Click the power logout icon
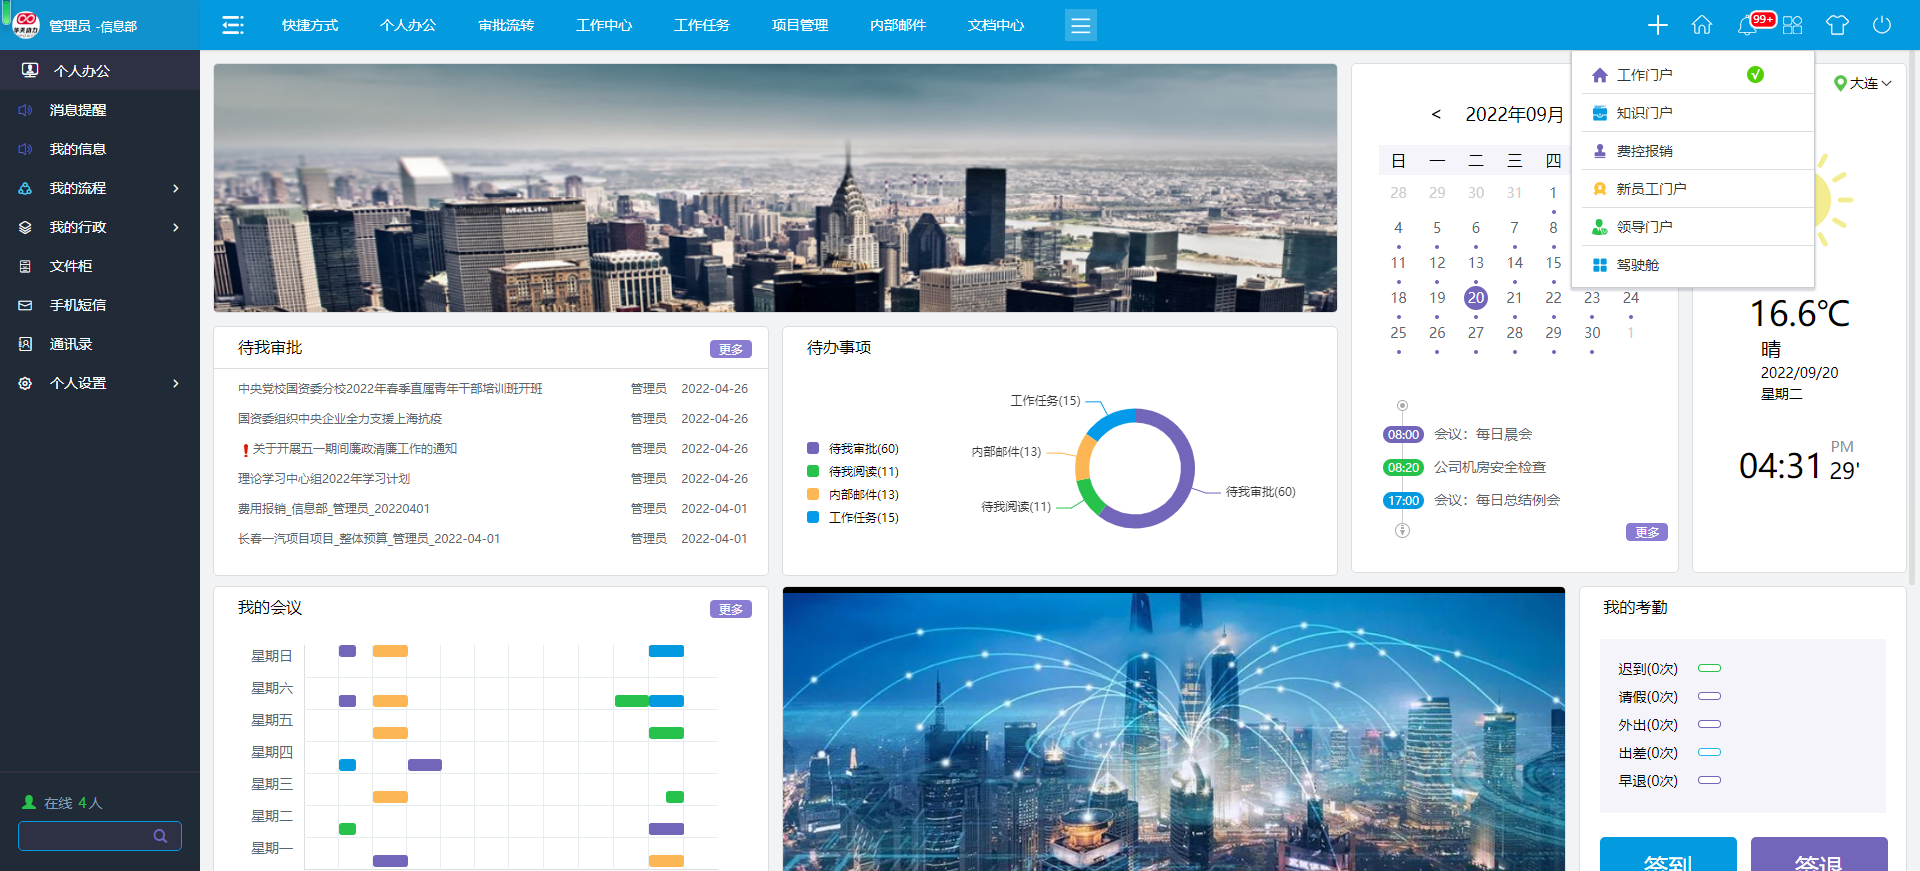Viewport: 1920px width, 871px height. 1882,25
